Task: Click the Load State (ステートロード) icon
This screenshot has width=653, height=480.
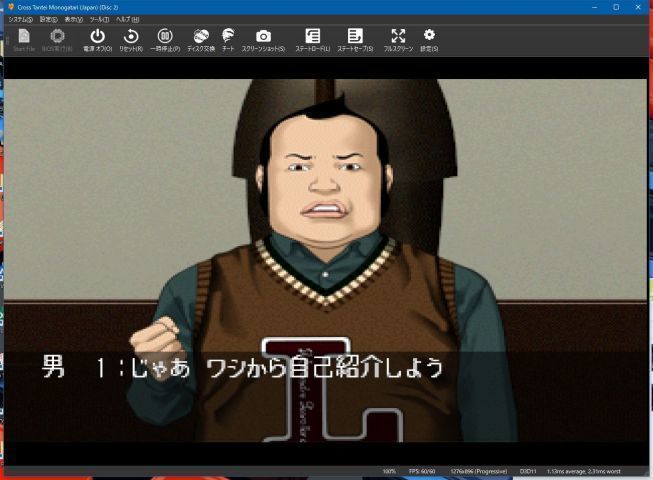Action: 313,40
